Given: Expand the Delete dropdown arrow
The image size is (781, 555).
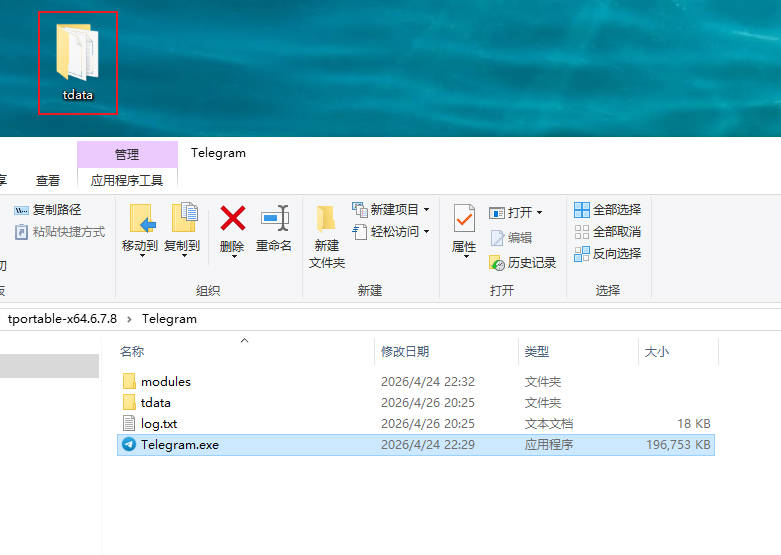Looking at the screenshot, I should tap(234, 256).
